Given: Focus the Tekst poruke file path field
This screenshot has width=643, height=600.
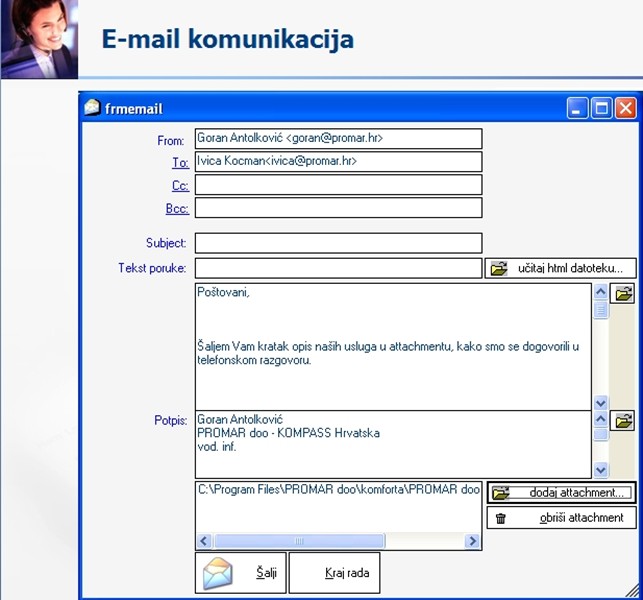Looking at the screenshot, I should [338, 268].
